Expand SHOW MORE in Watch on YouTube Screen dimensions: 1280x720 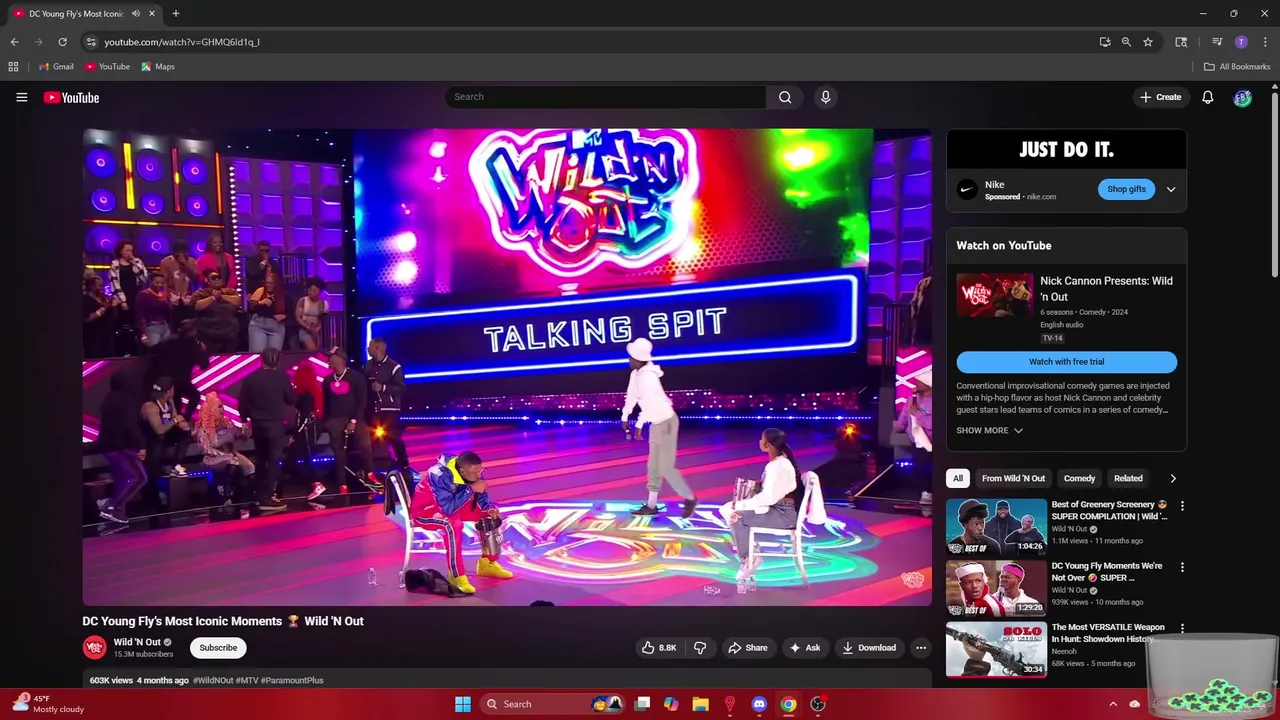(x=989, y=430)
